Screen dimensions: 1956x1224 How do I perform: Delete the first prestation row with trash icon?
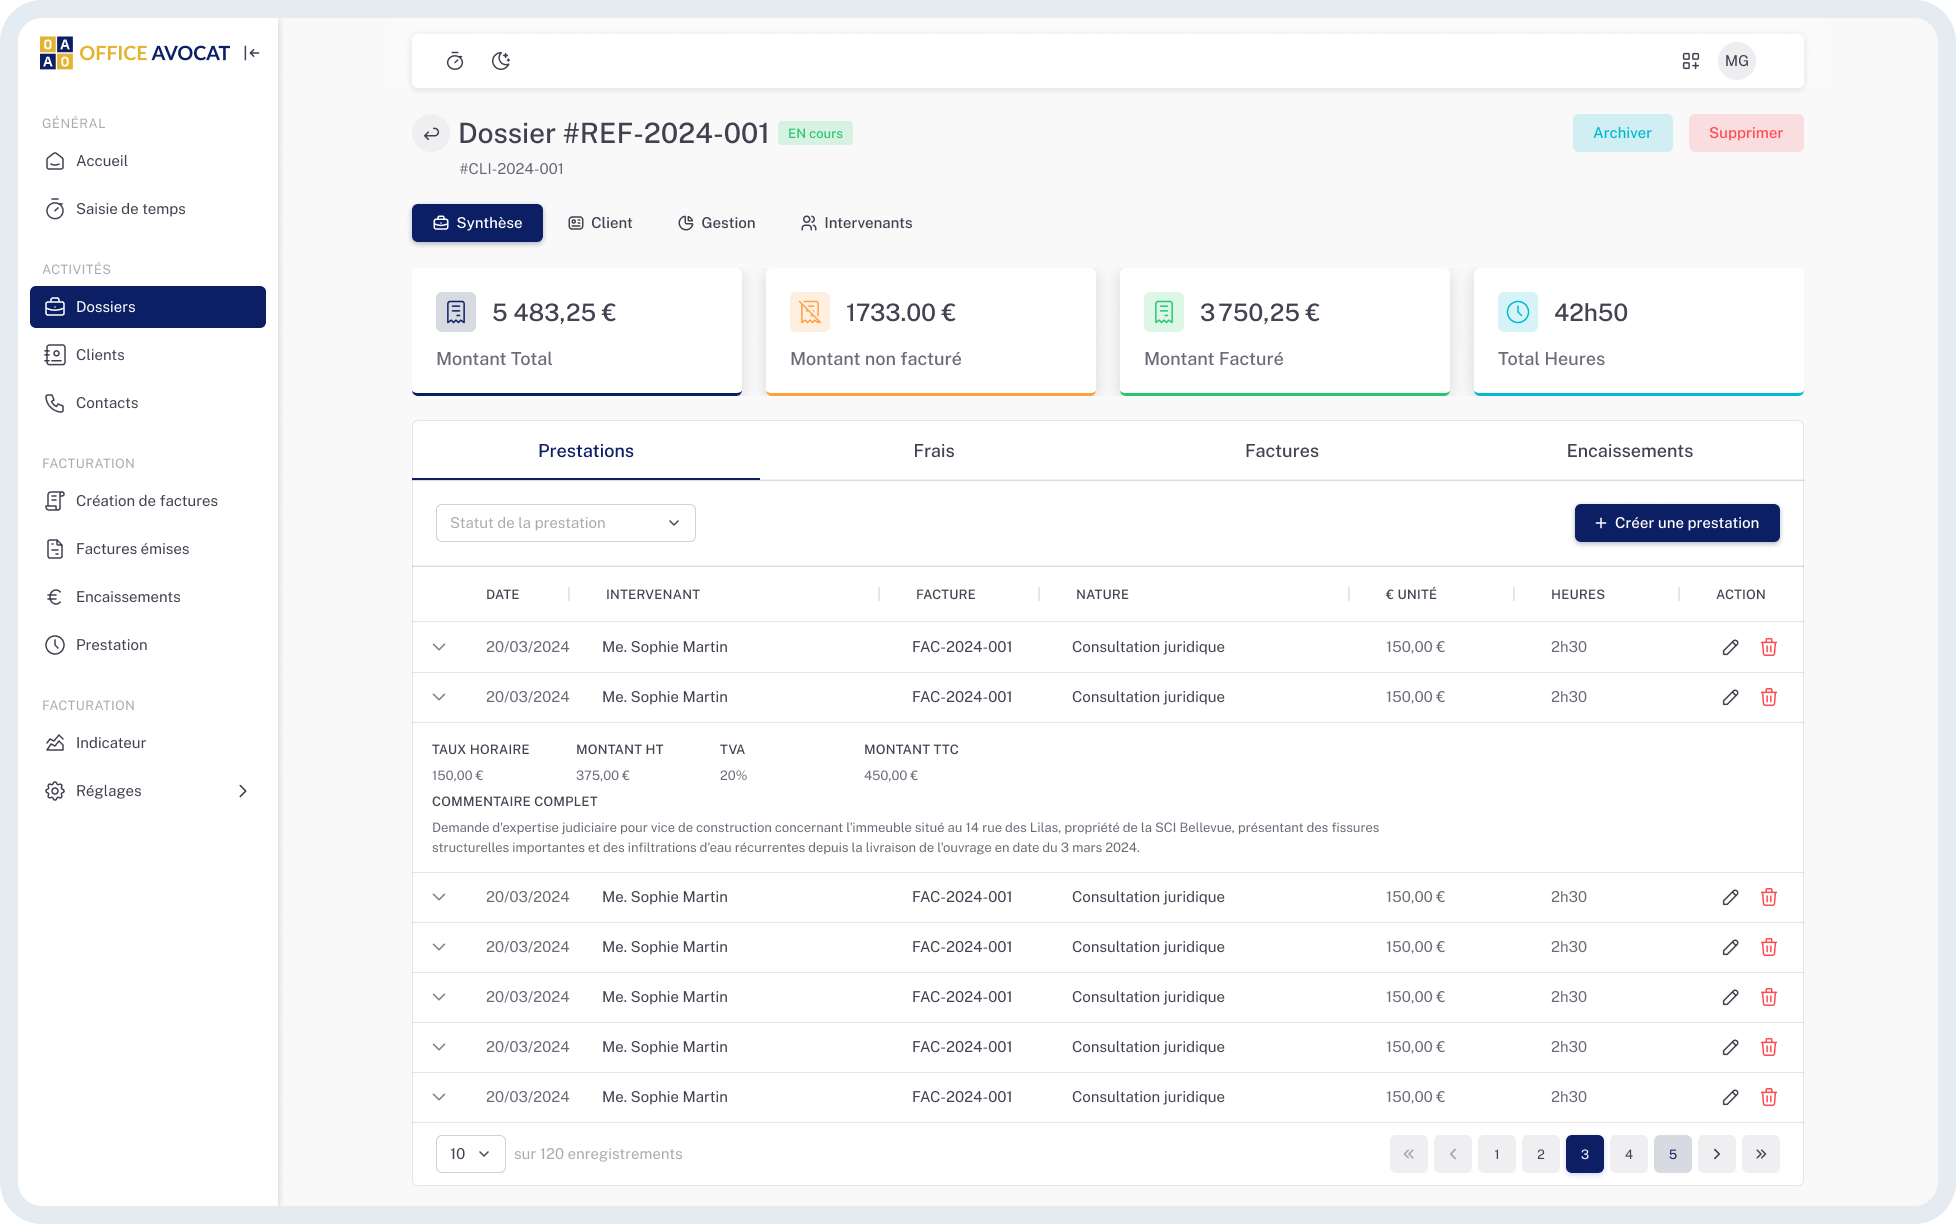tap(1769, 647)
